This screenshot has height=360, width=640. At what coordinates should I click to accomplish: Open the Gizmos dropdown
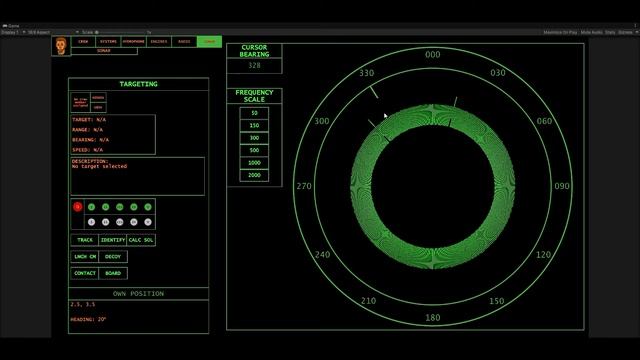click(x=628, y=32)
